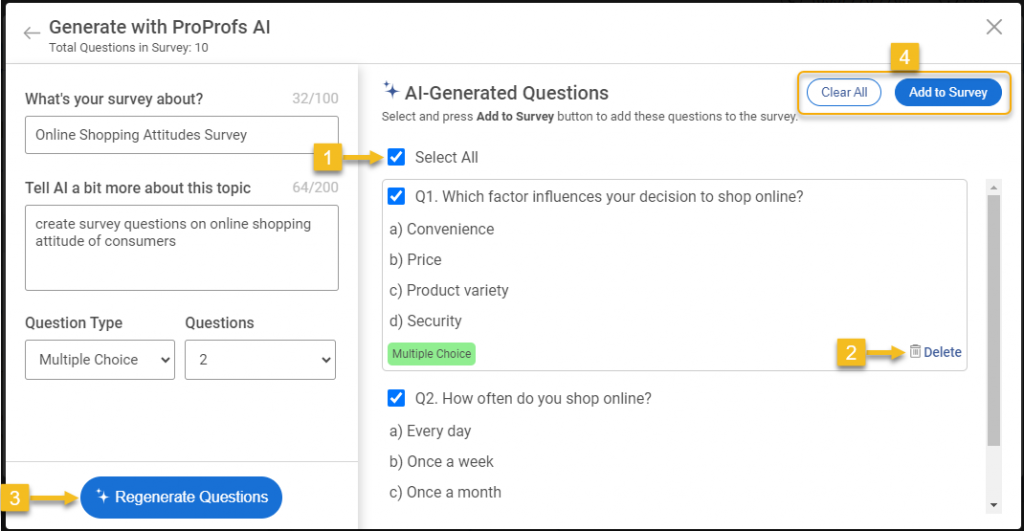Click the Regenerate Questions button

(181, 497)
